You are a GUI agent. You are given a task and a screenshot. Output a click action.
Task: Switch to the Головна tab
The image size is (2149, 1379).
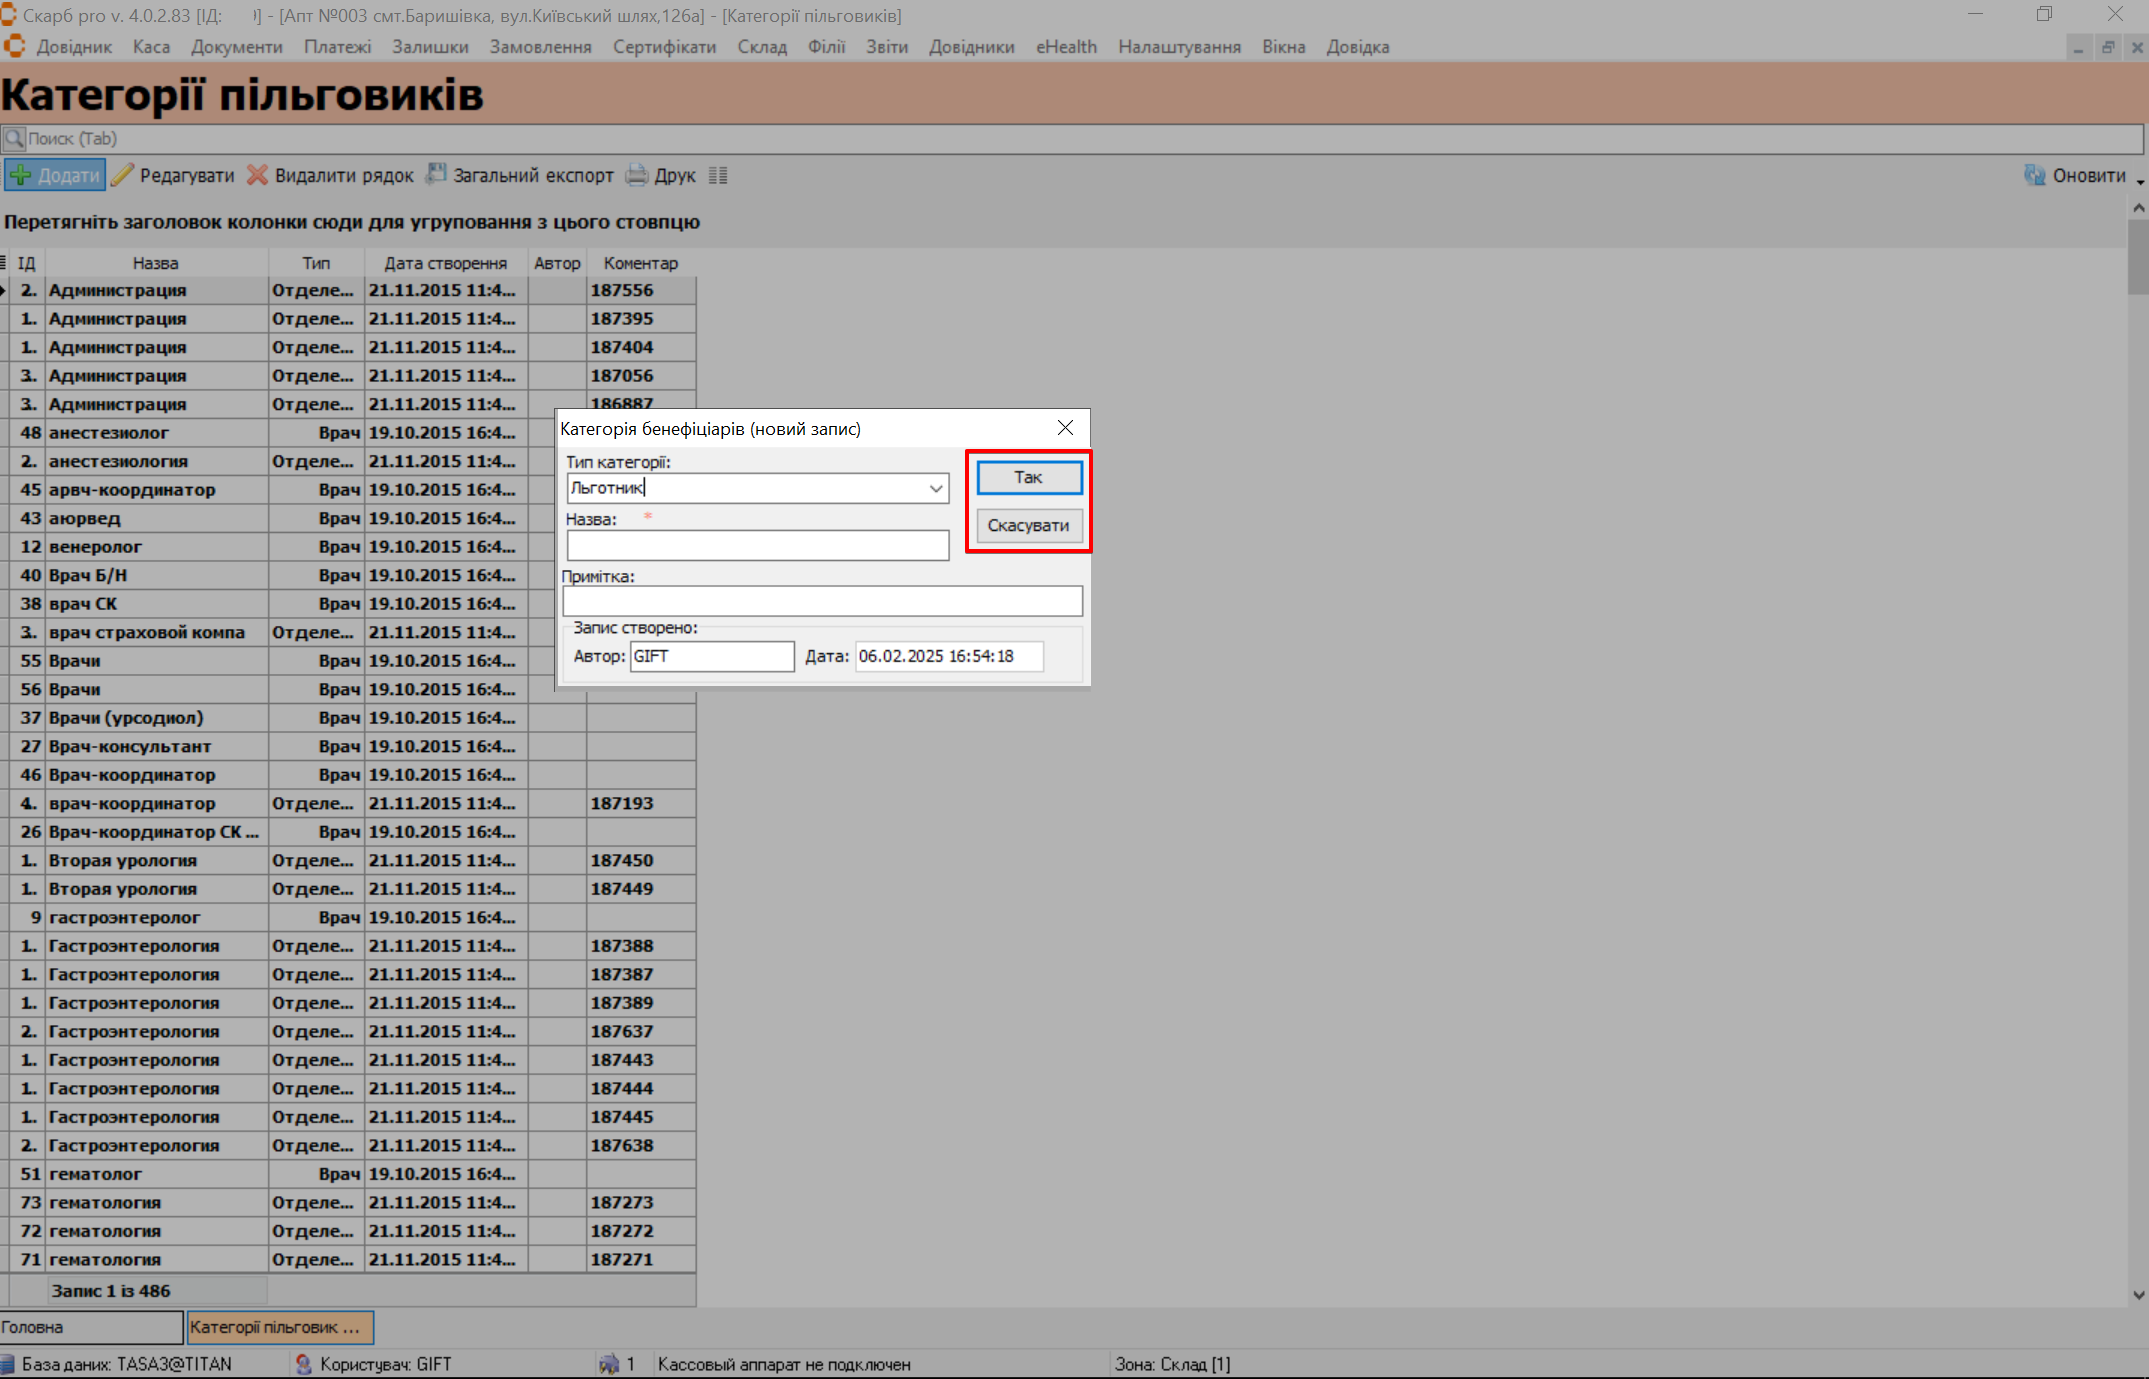point(90,1327)
